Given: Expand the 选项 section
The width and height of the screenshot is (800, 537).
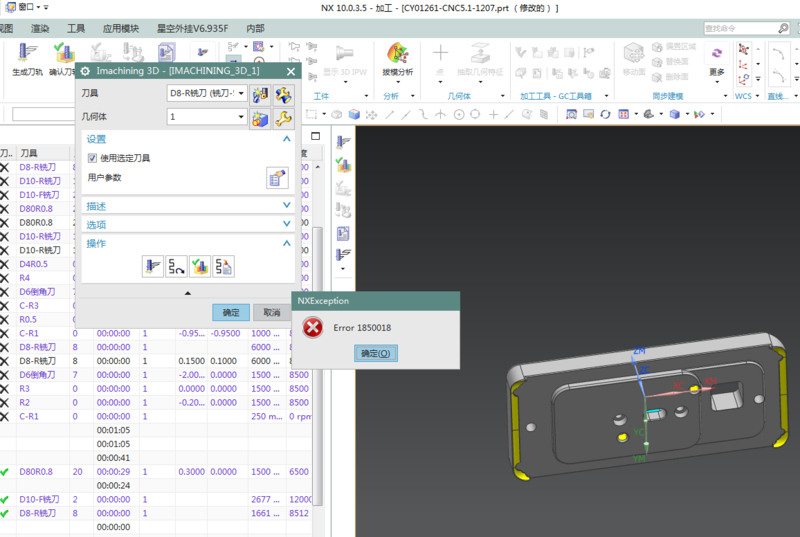Looking at the screenshot, I should tap(287, 223).
